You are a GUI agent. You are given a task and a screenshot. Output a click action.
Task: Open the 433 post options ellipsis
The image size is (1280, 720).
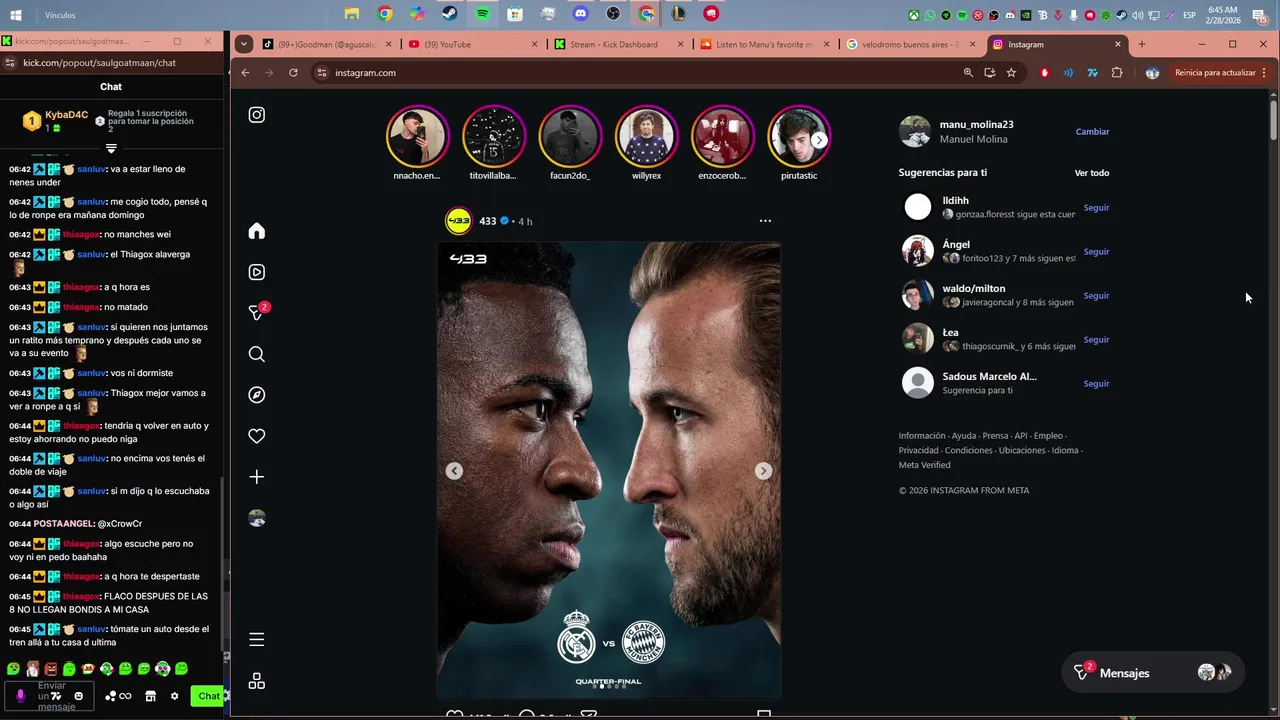(x=765, y=221)
